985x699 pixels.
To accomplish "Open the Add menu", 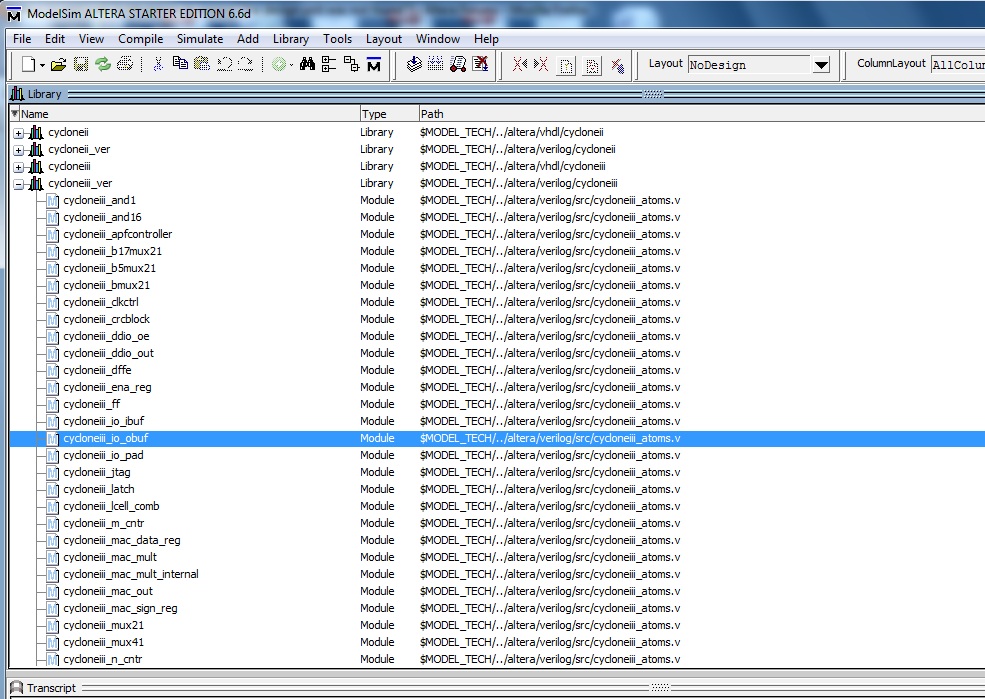I will coord(248,39).
